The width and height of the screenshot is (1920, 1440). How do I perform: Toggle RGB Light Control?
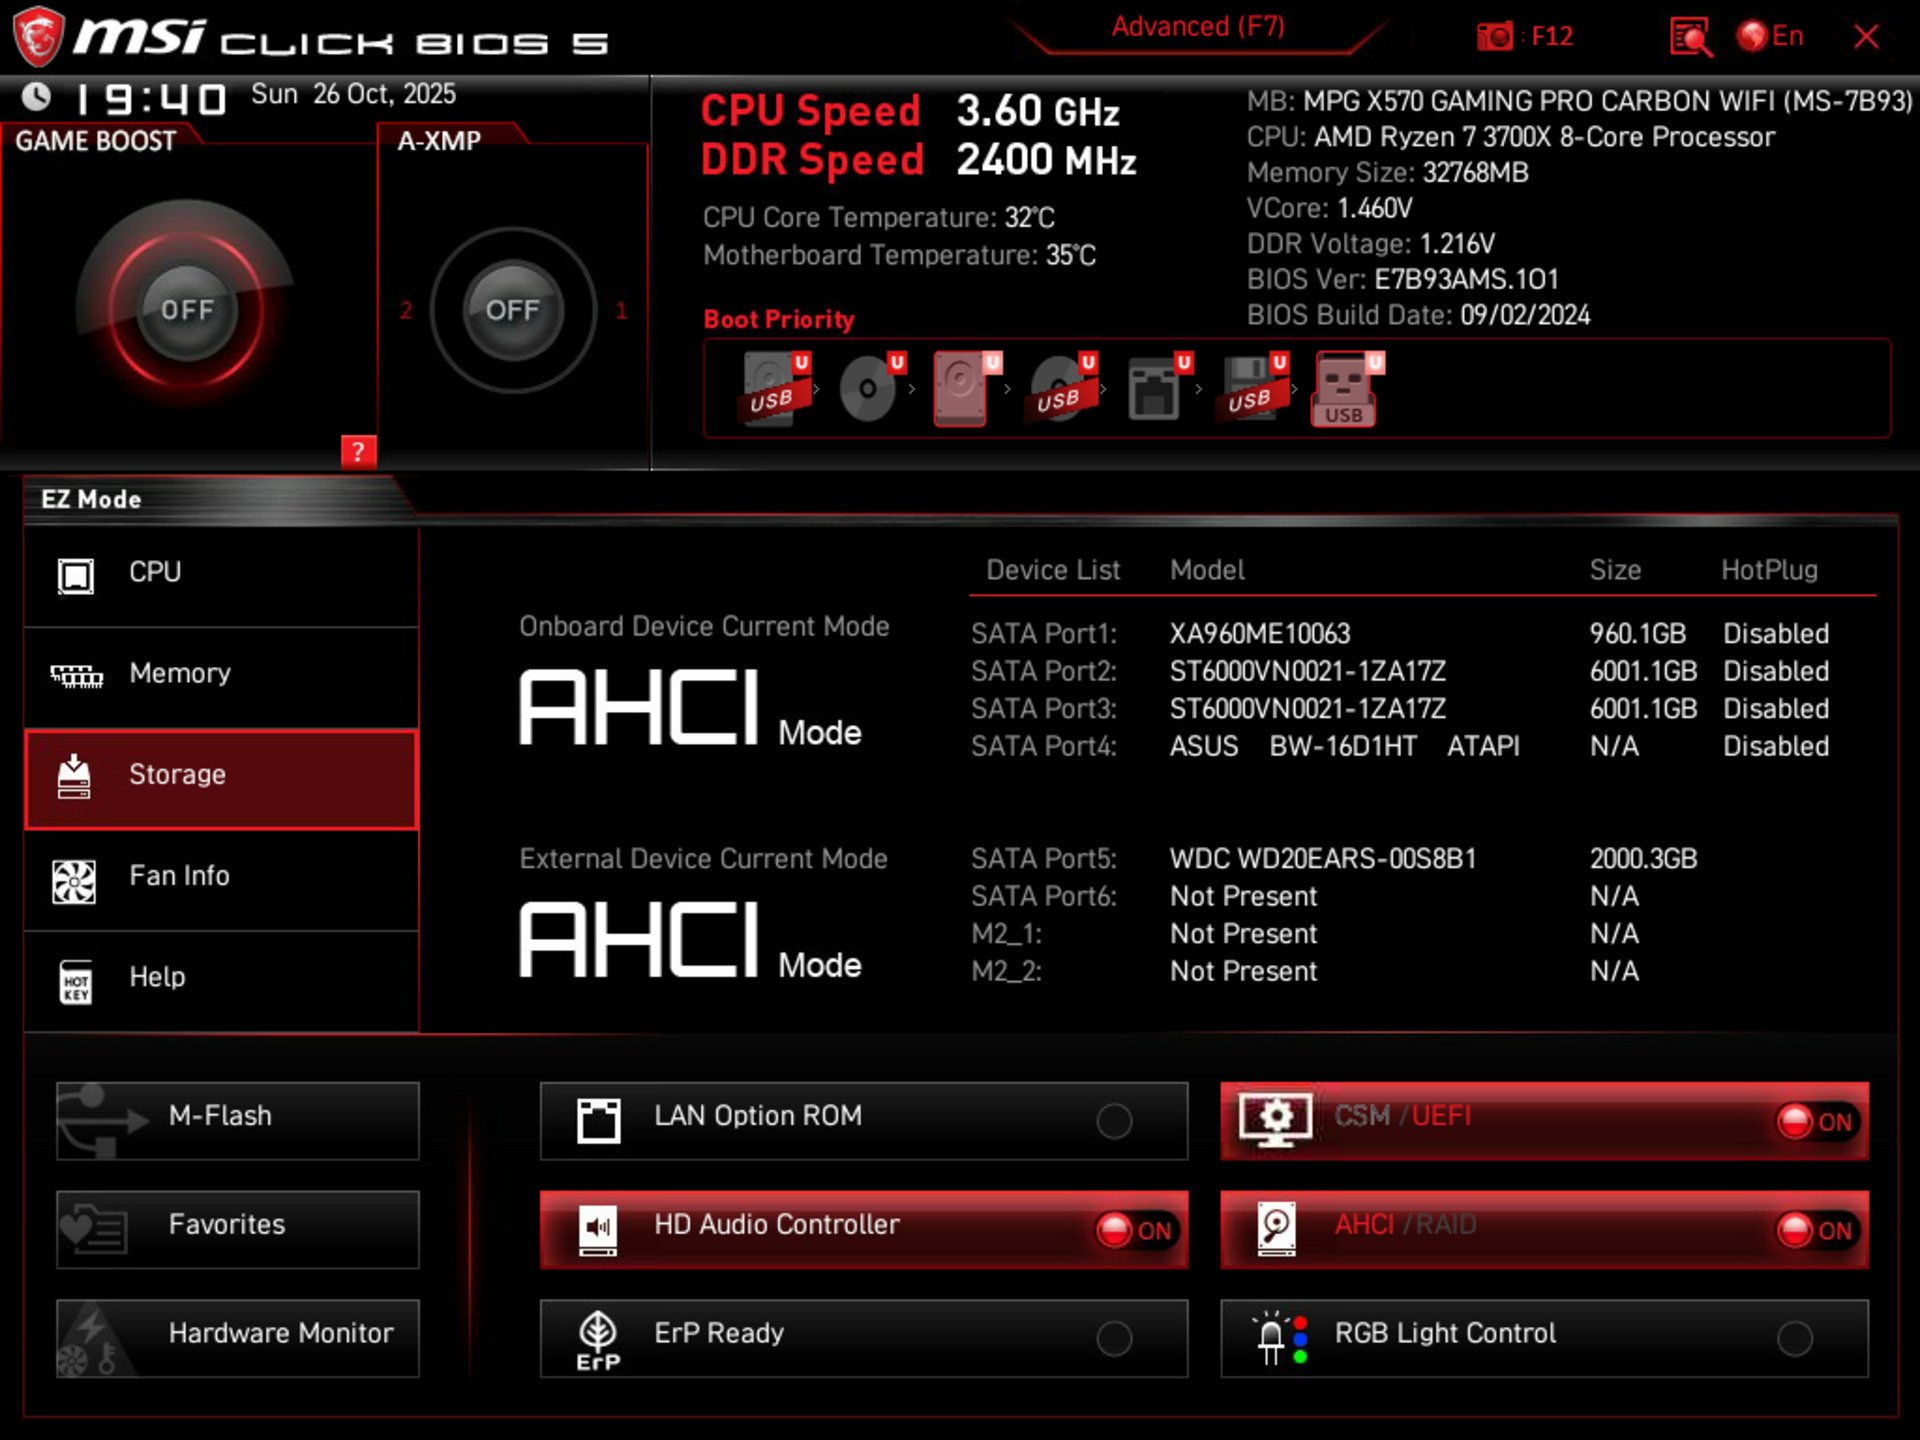pyautogui.click(x=1794, y=1338)
